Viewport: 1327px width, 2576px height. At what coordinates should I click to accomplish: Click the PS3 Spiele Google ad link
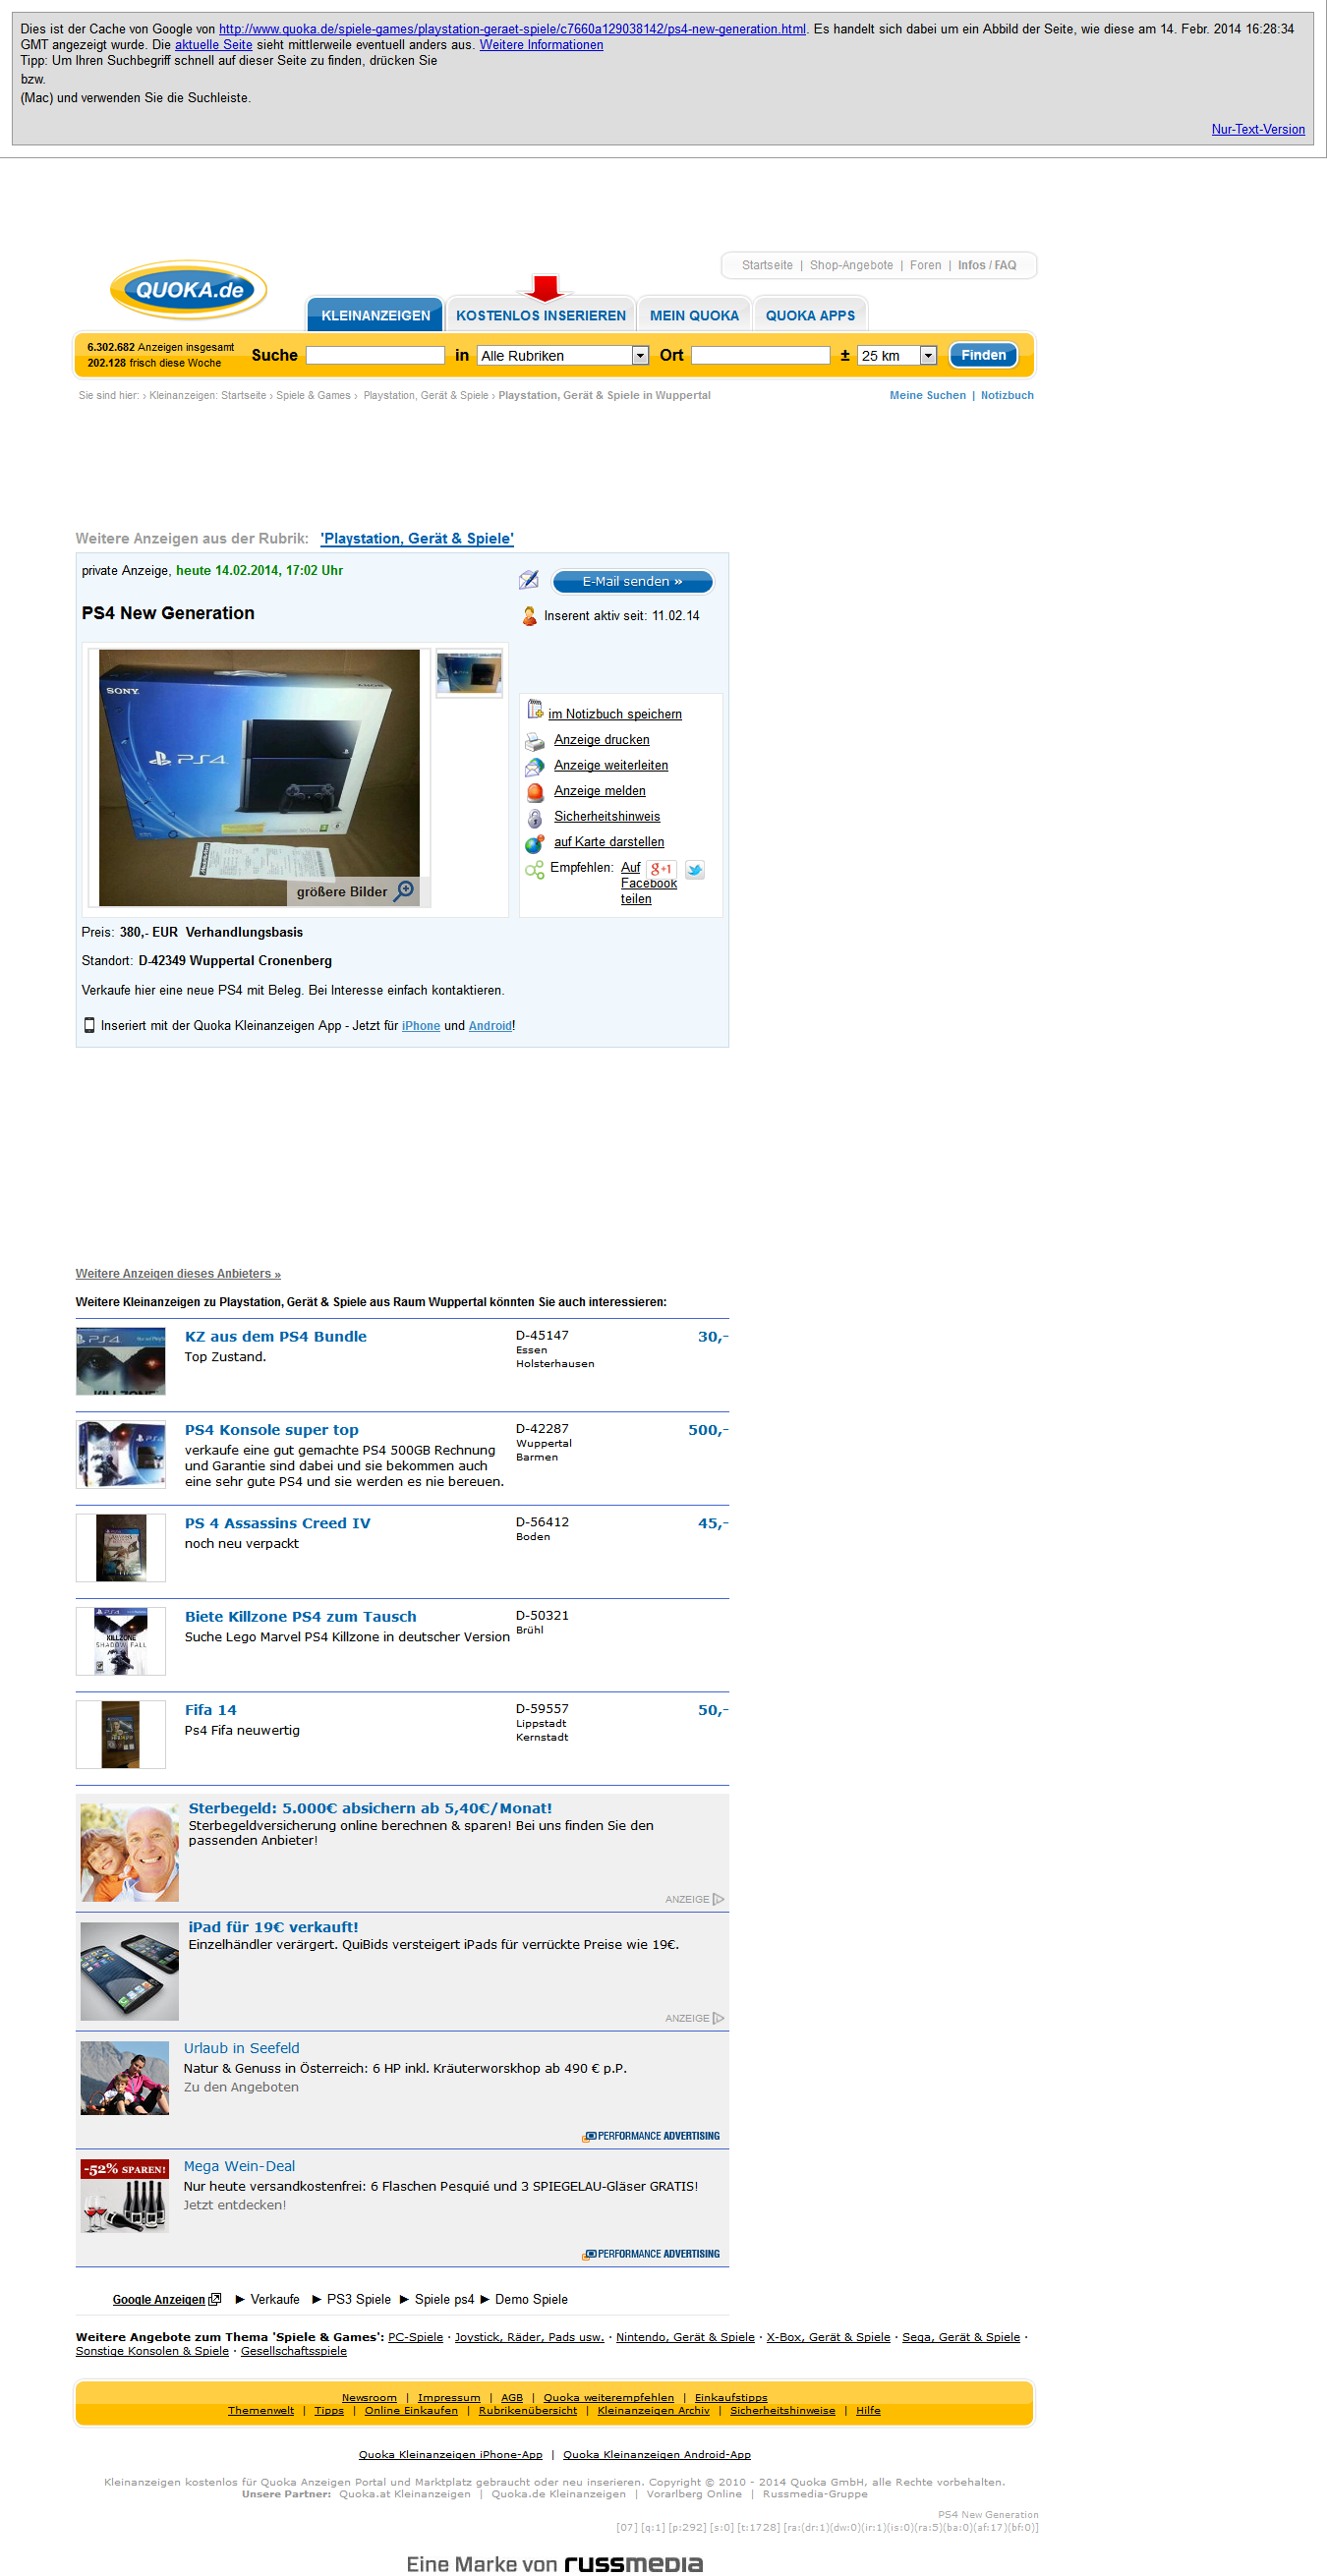[x=358, y=2299]
